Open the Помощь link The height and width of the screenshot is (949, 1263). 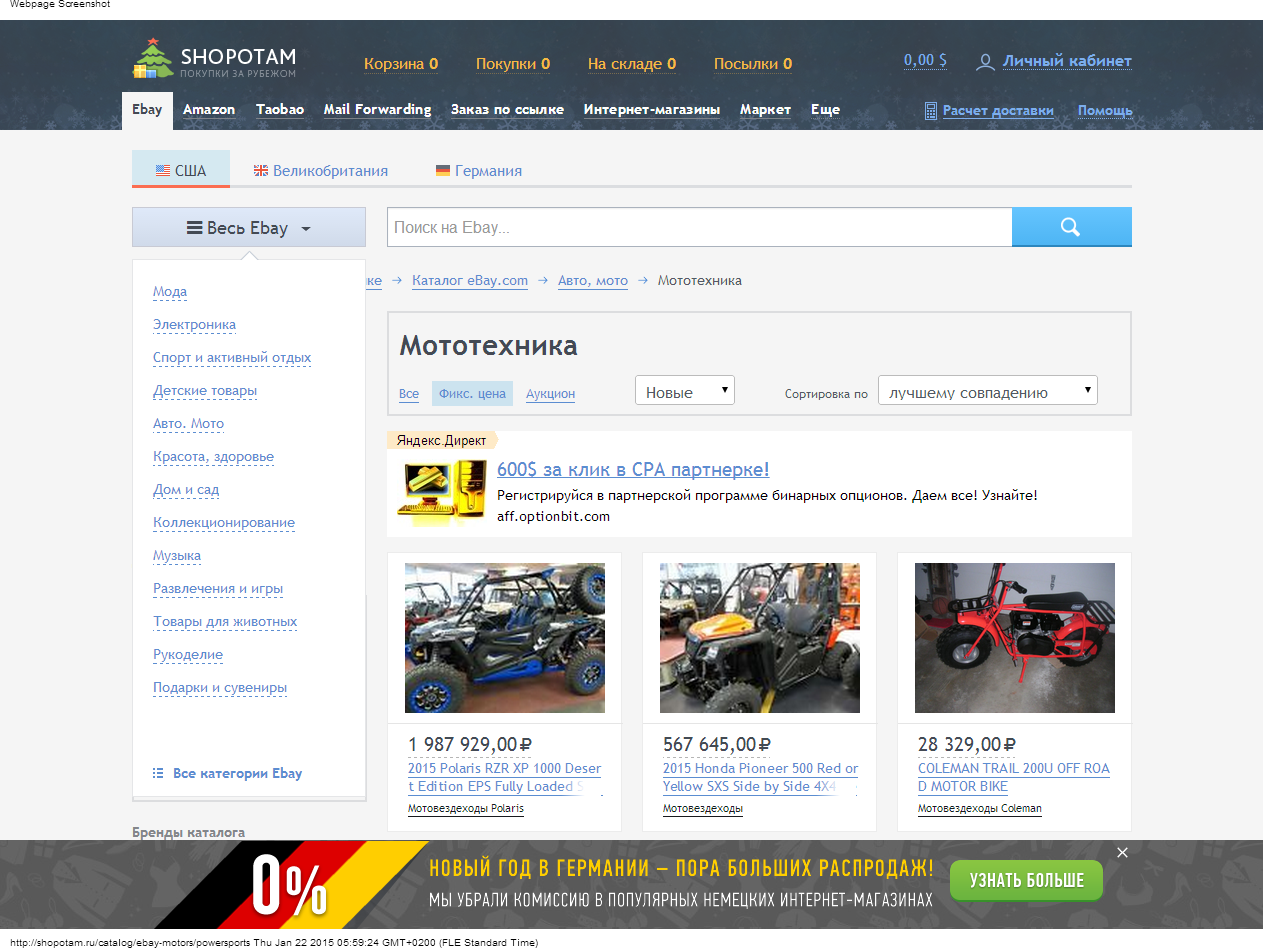[x=1105, y=111]
